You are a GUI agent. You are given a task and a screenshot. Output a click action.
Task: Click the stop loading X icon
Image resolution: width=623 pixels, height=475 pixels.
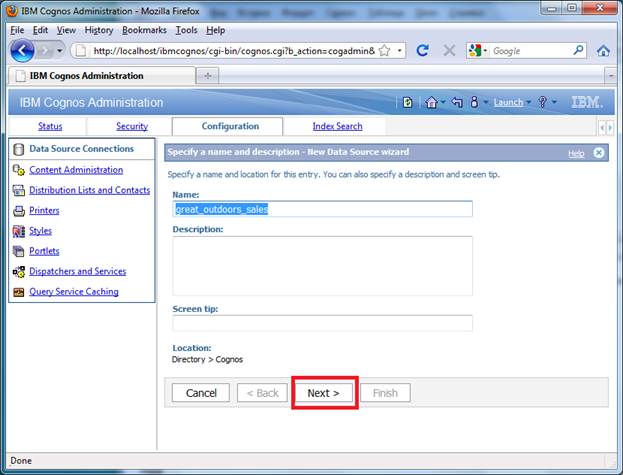(x=449, y=50)
